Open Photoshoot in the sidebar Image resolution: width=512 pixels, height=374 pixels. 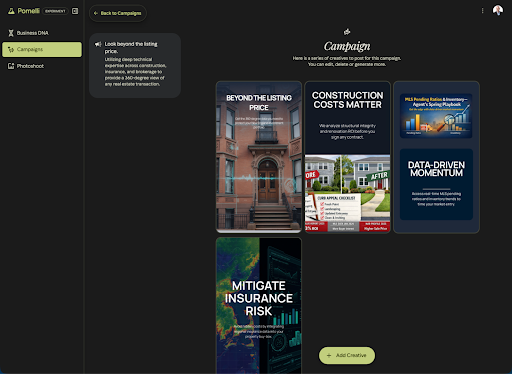(42, 66)
